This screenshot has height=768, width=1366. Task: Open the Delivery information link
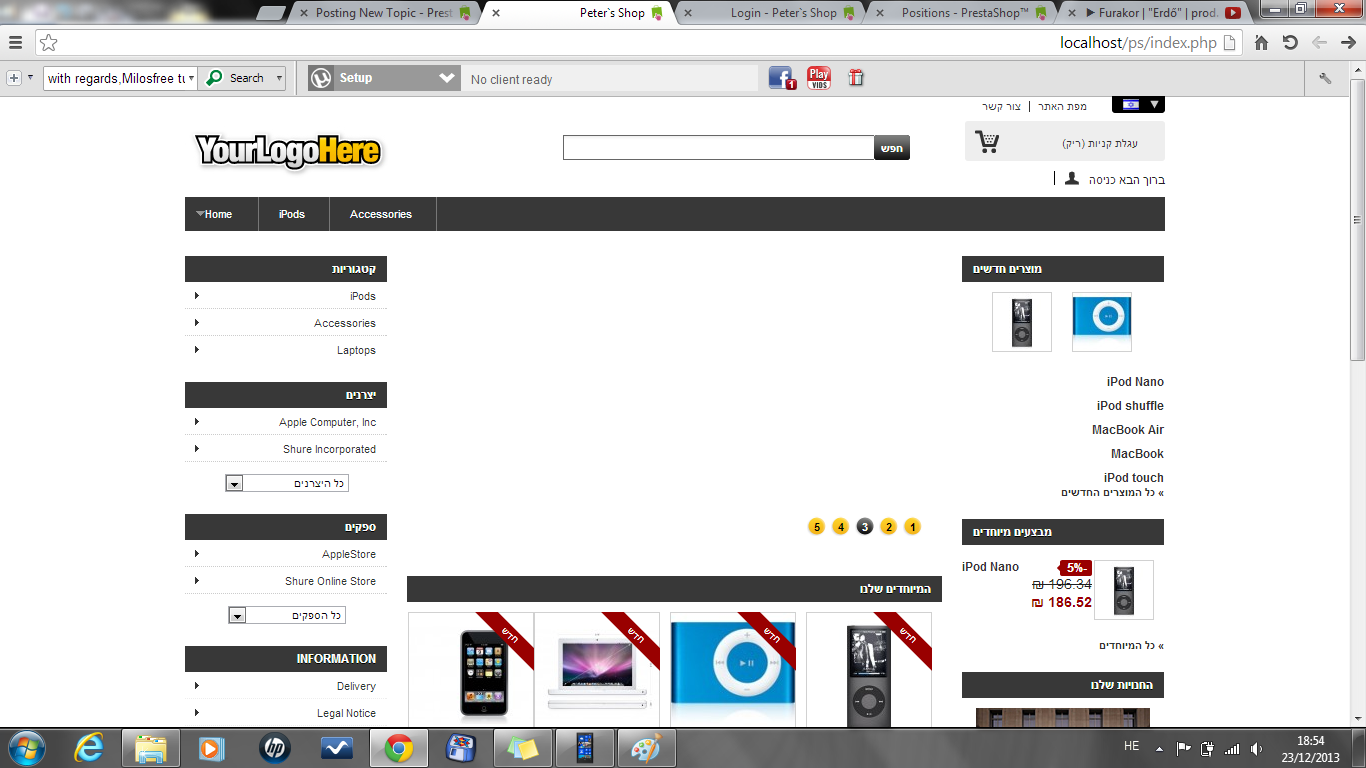[x=356, y=686]
